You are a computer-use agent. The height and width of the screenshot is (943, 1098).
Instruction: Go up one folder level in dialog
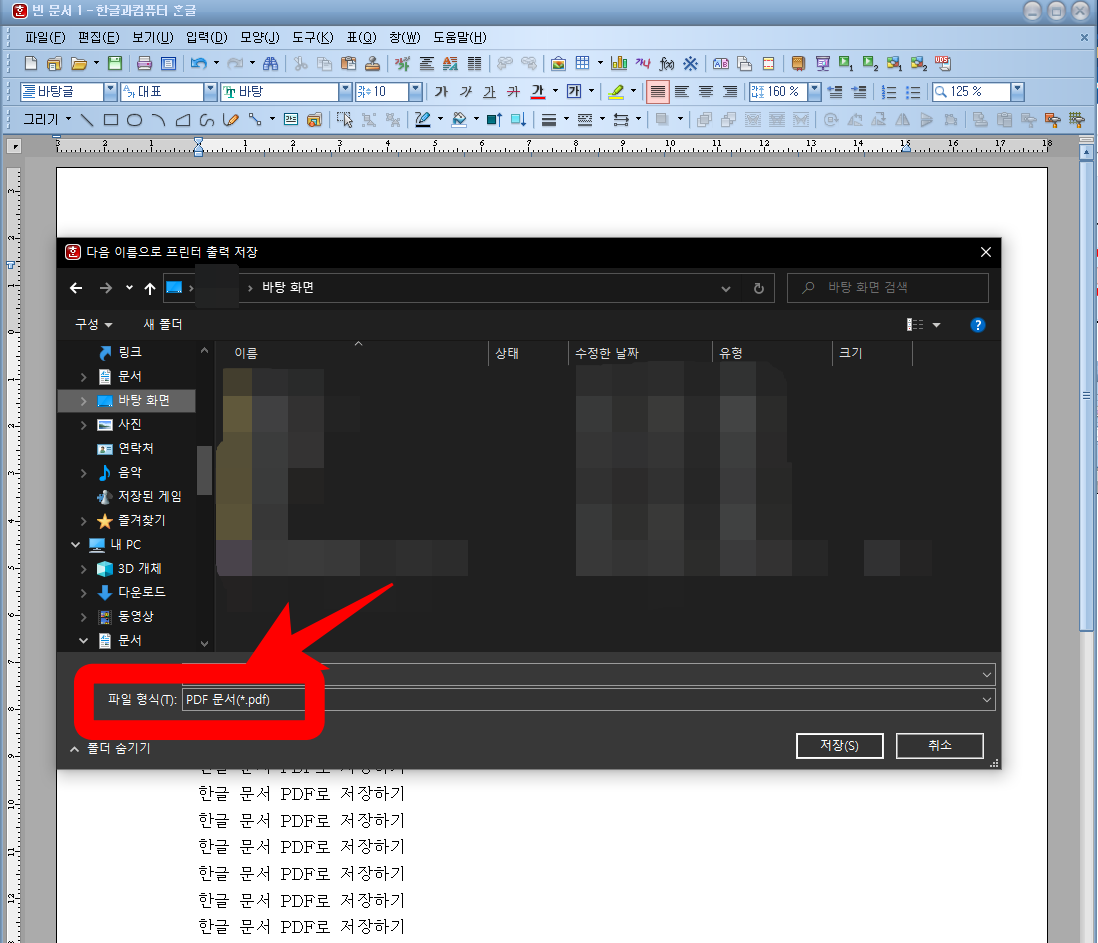(x=150, y=288)
